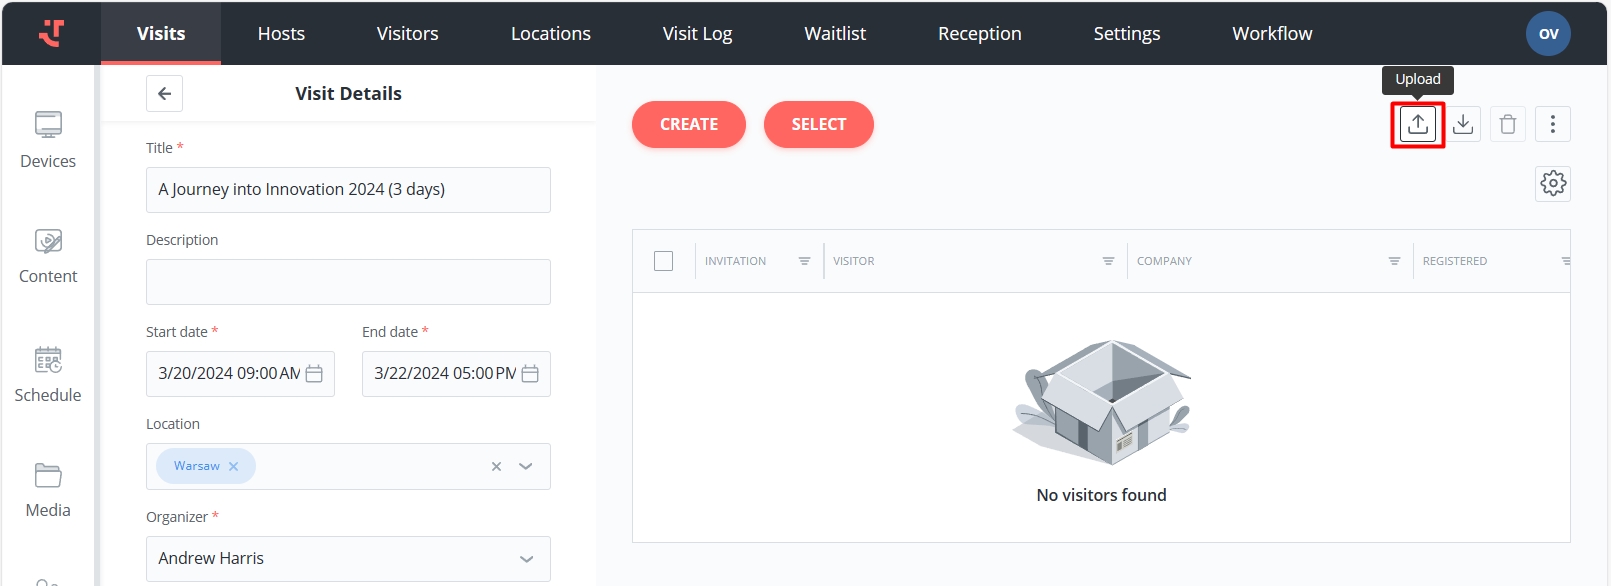The image size is (1611, 586).
Task: Open Schedule in the sidebar
Action: [48, 374]
